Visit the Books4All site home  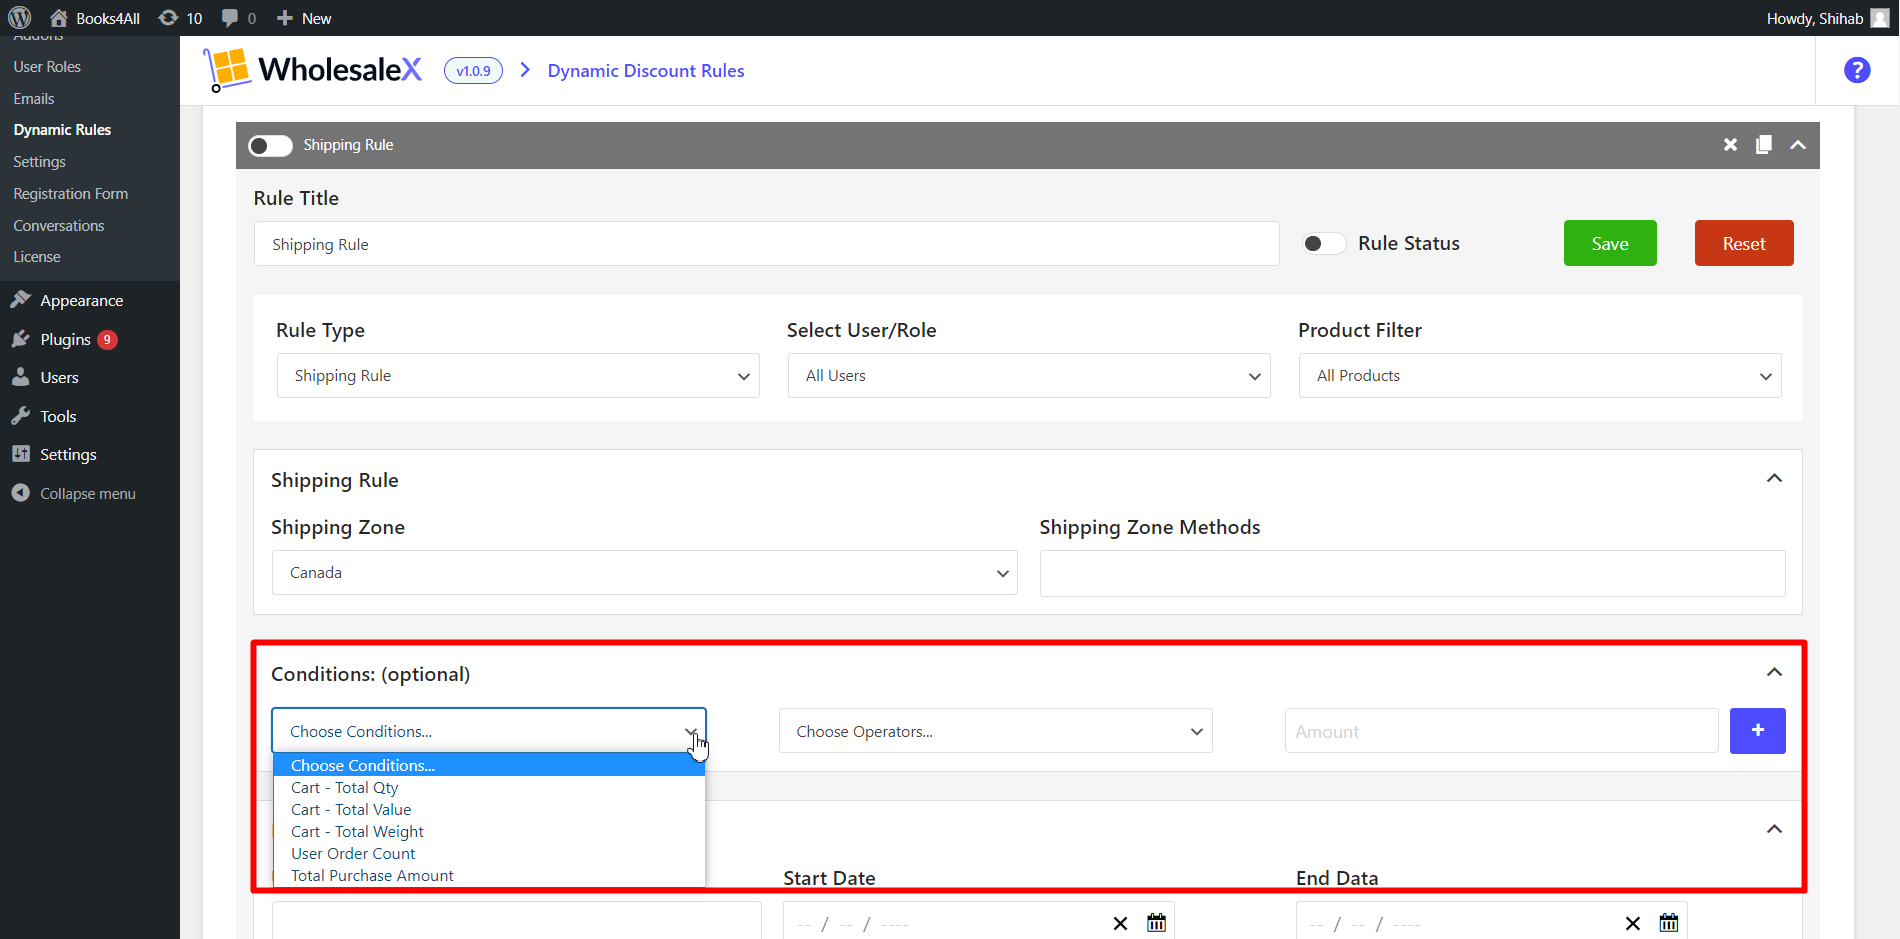click(x=95, y=18)
